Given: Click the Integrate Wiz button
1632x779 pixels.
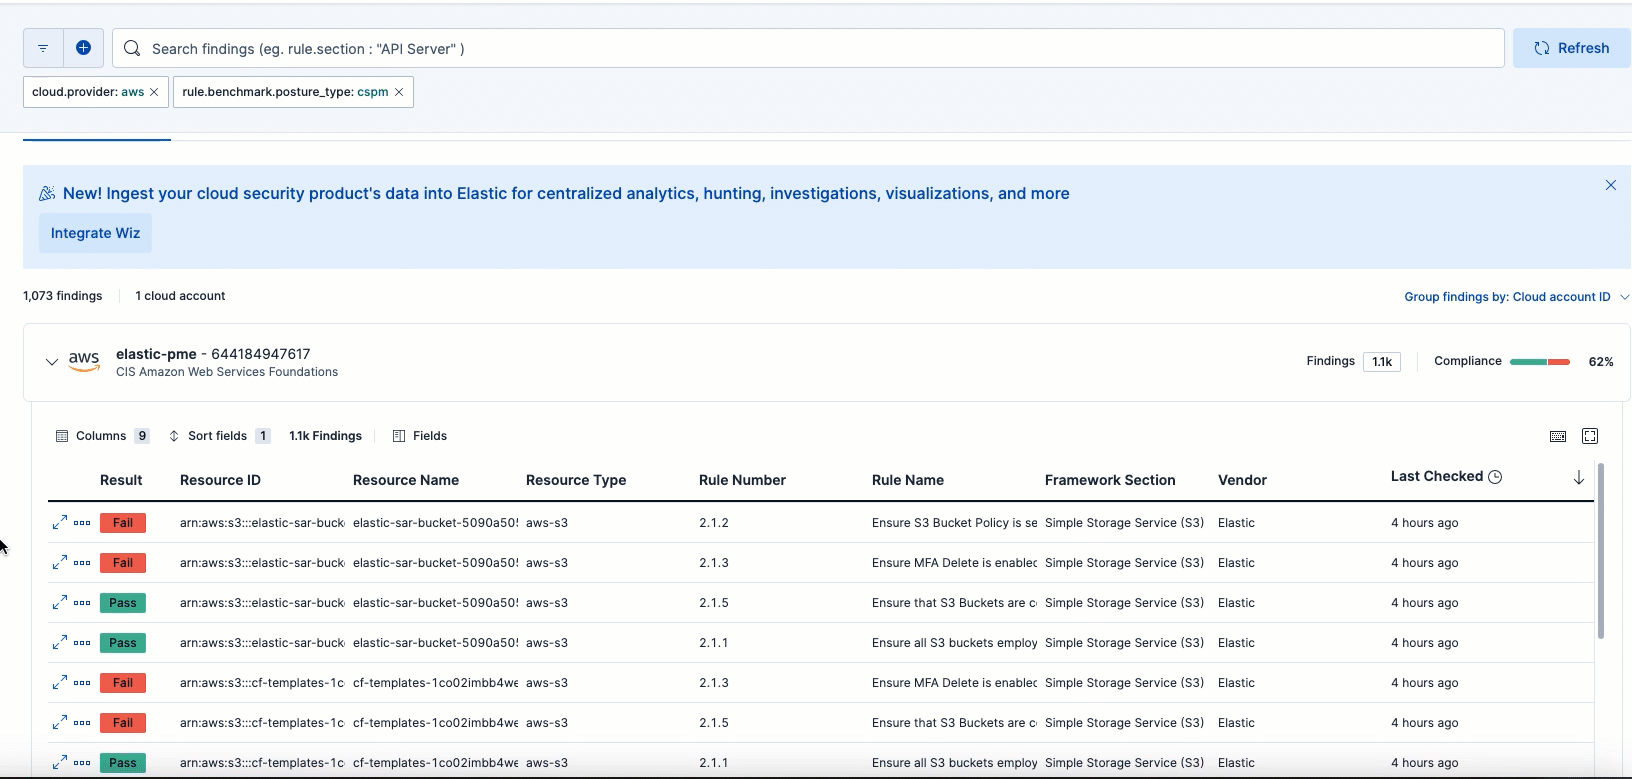Looking at the screenshot, I should point(95,233).
